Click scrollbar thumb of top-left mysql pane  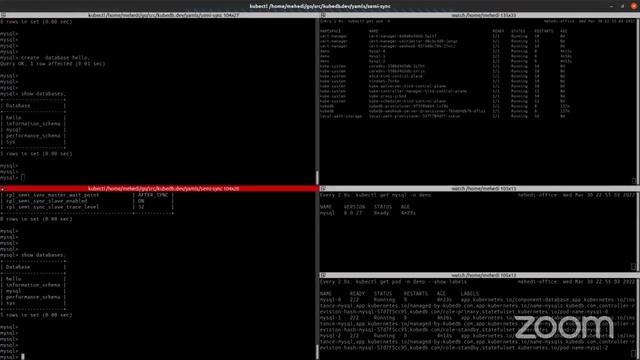coord(317,177)
